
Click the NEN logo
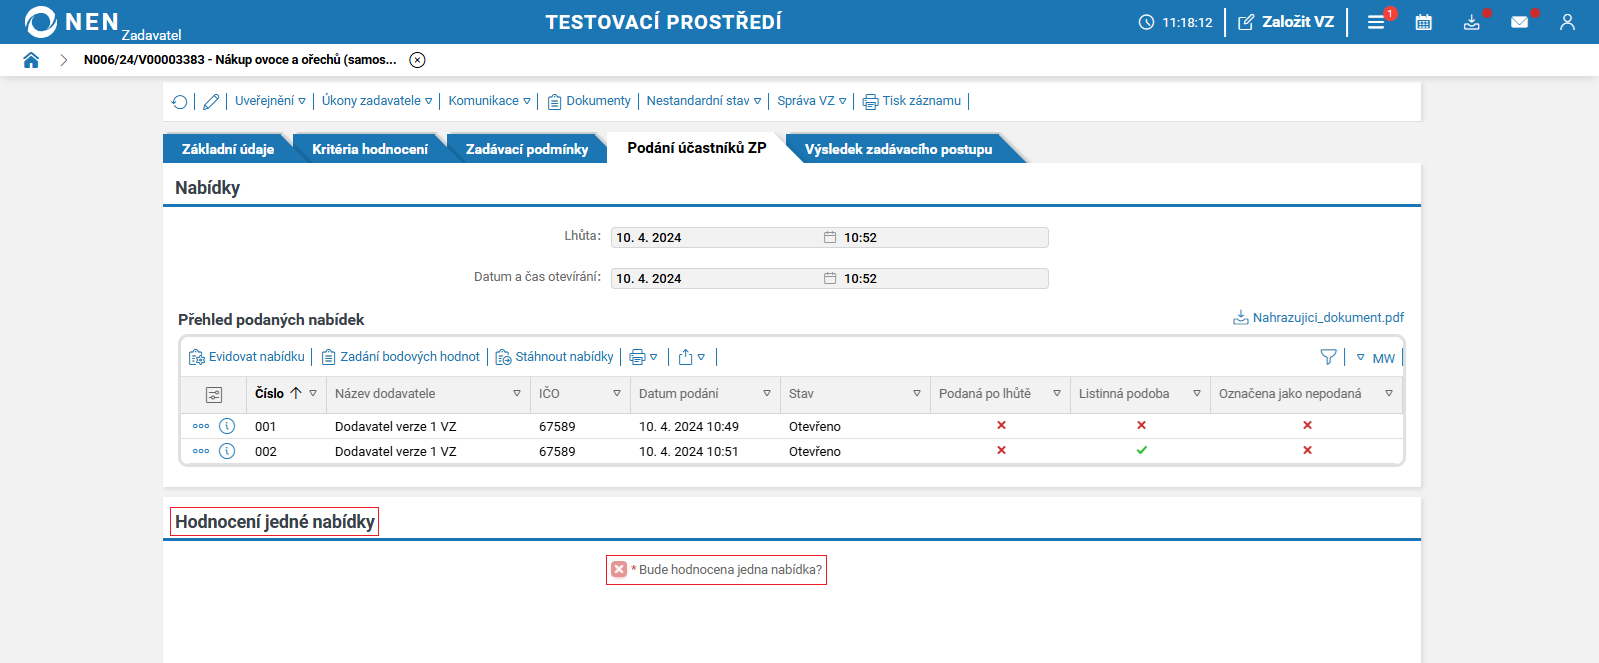(72, 22)
